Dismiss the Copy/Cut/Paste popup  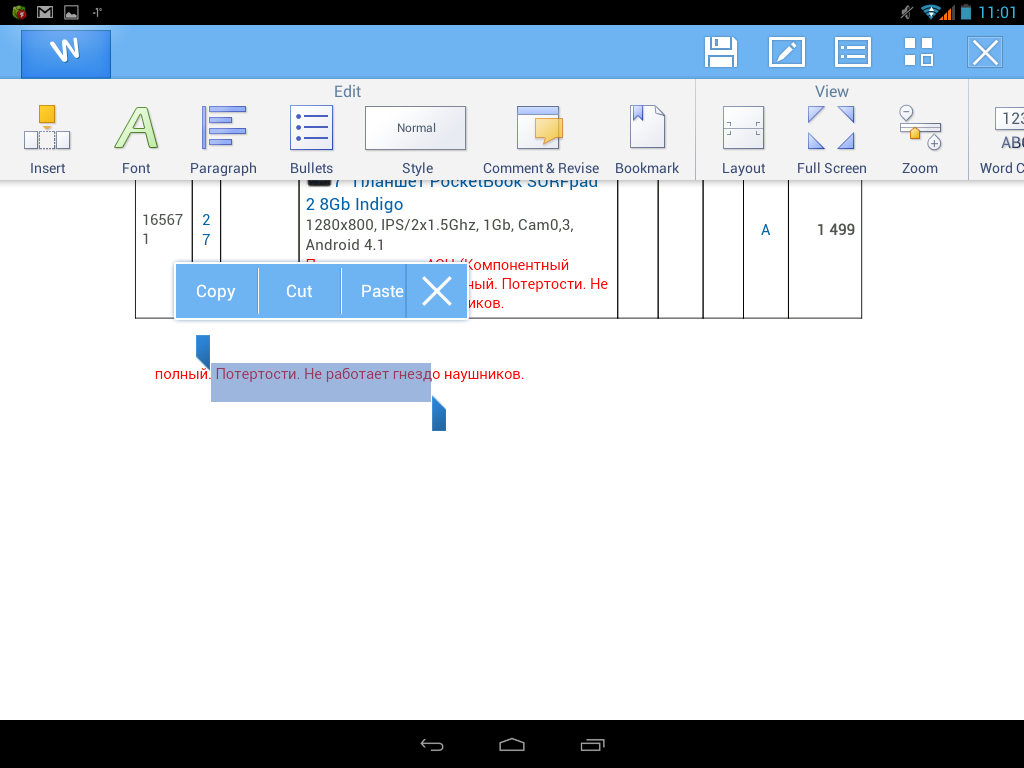437,291
